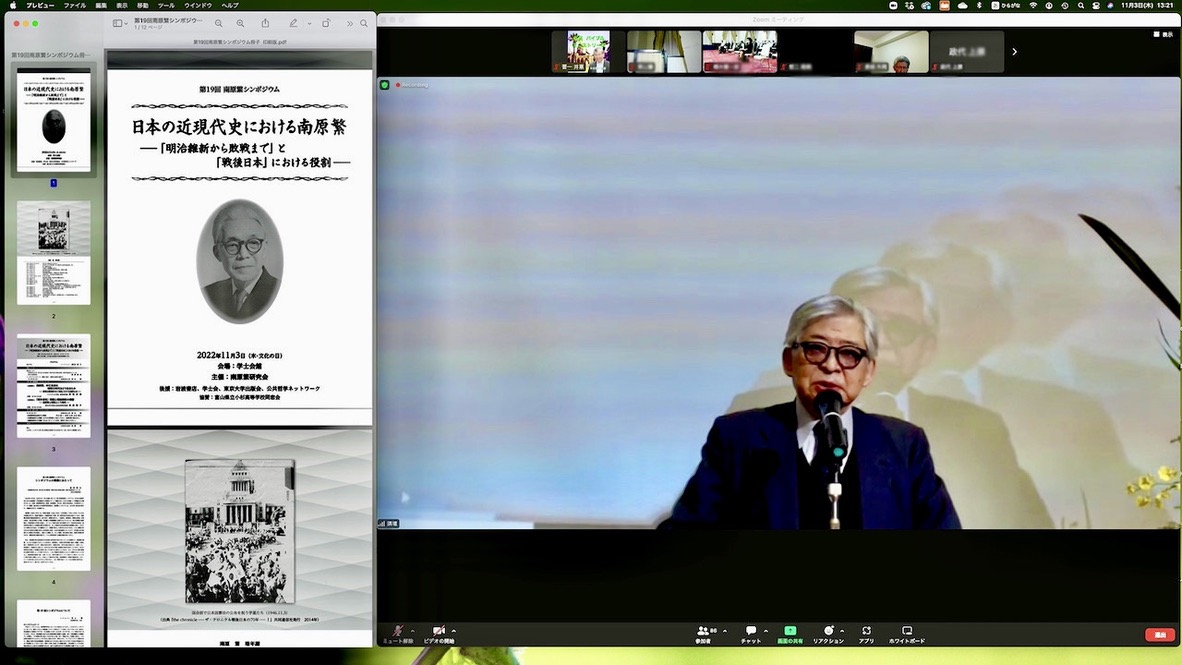
Task: Open the view layout button in Zoom
Action: (x=1161, y=34)
